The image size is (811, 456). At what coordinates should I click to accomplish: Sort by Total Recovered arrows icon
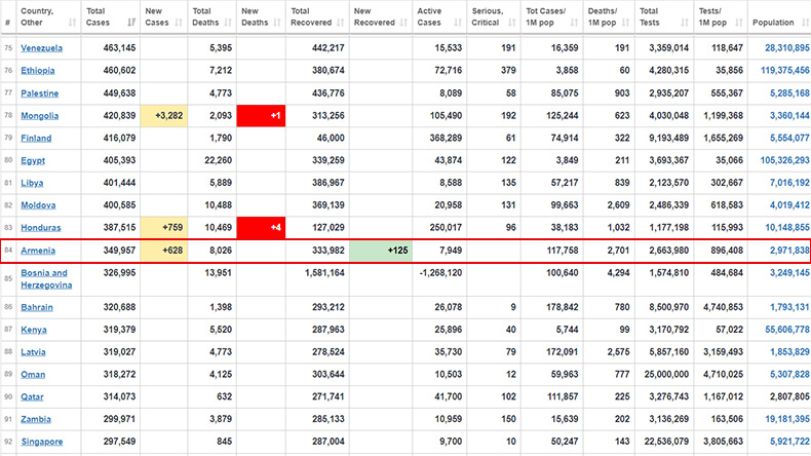340,22
